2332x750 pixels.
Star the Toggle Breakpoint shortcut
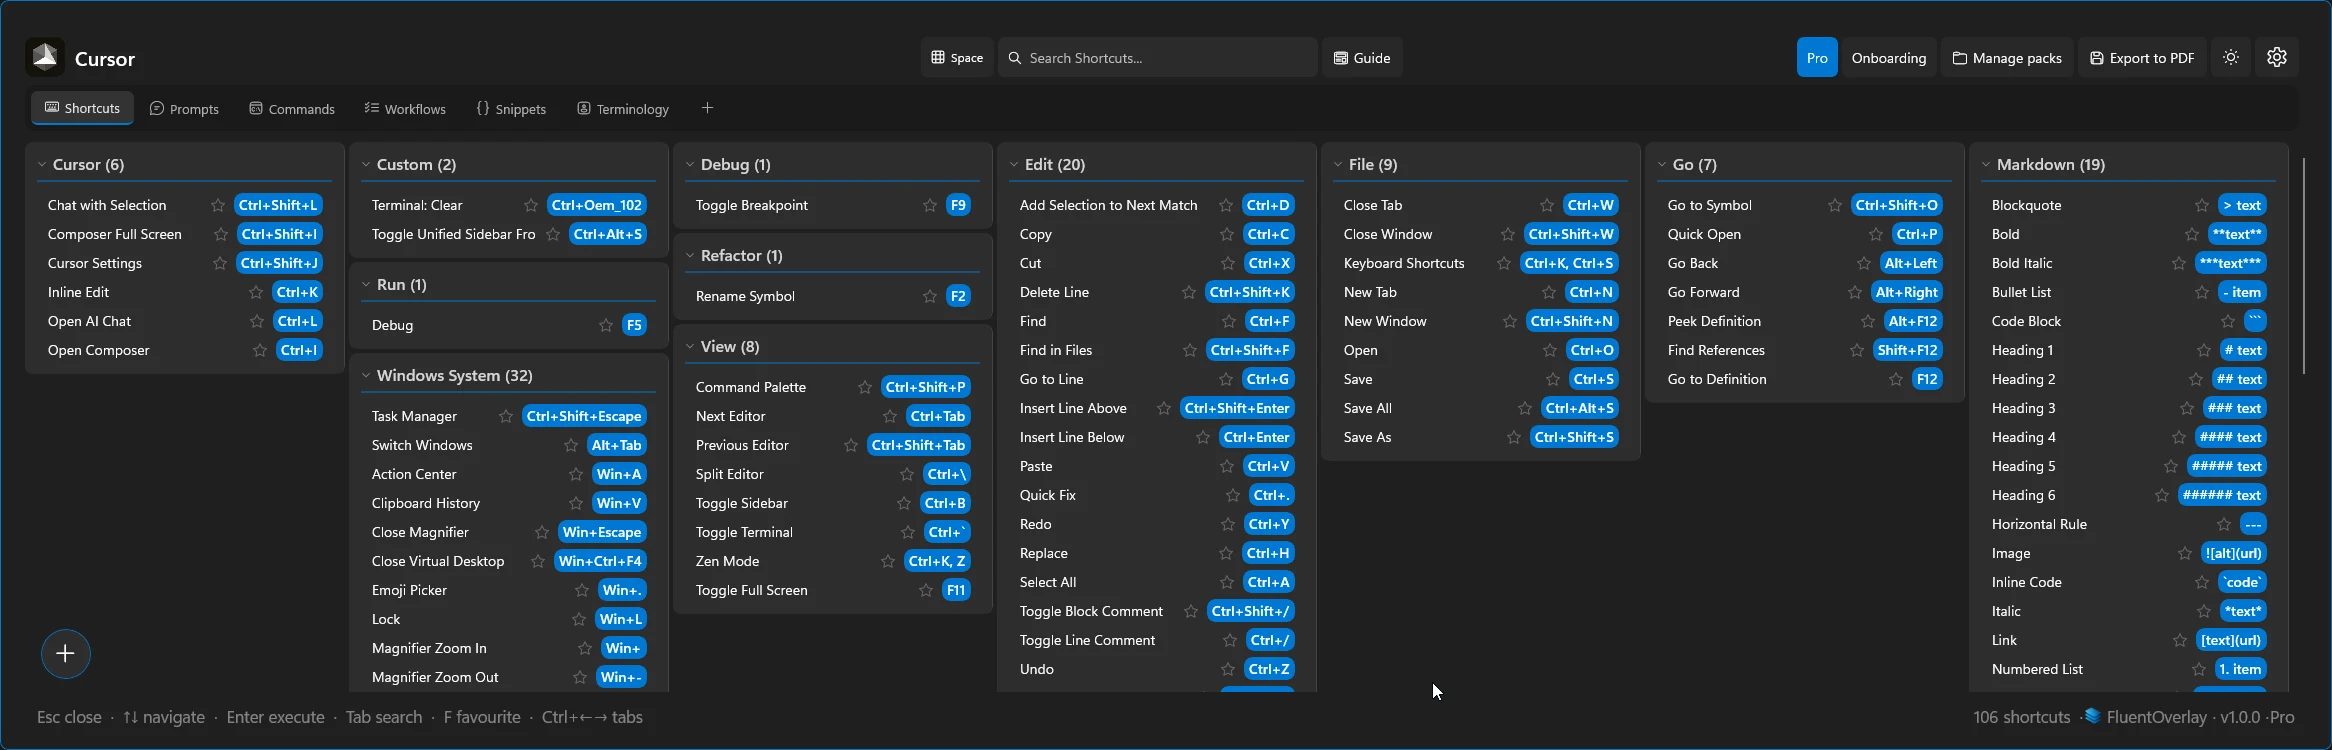point(930,205)
